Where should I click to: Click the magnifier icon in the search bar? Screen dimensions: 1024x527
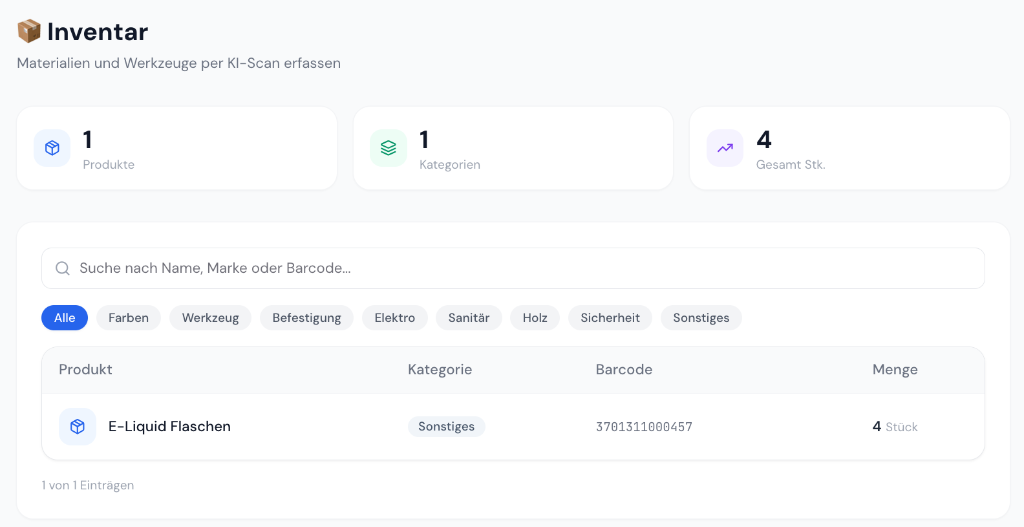[x=63, y=268]
